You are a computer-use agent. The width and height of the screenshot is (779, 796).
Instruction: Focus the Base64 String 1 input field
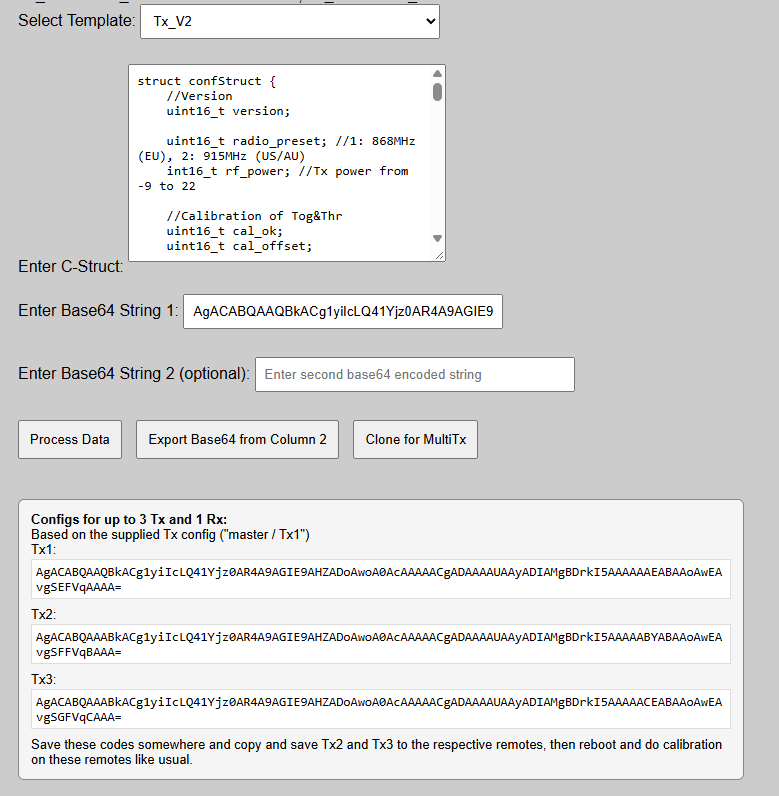[x=343, y=311]
